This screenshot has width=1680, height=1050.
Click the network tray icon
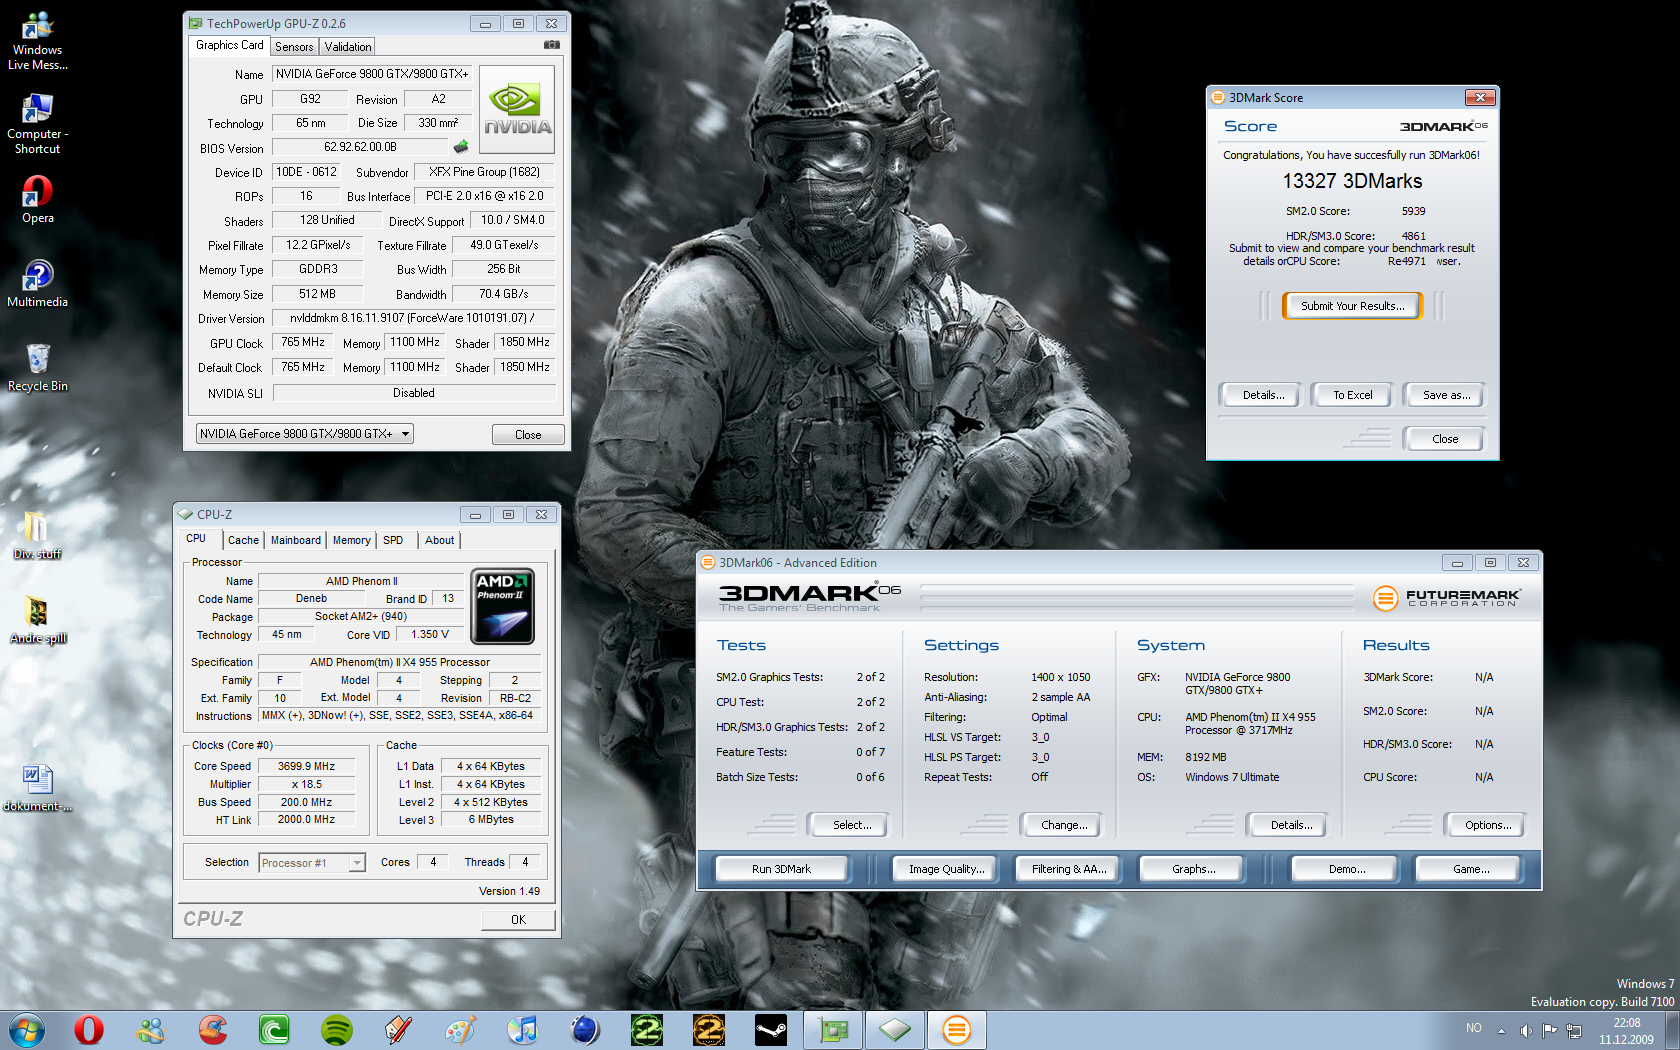1574,1030
